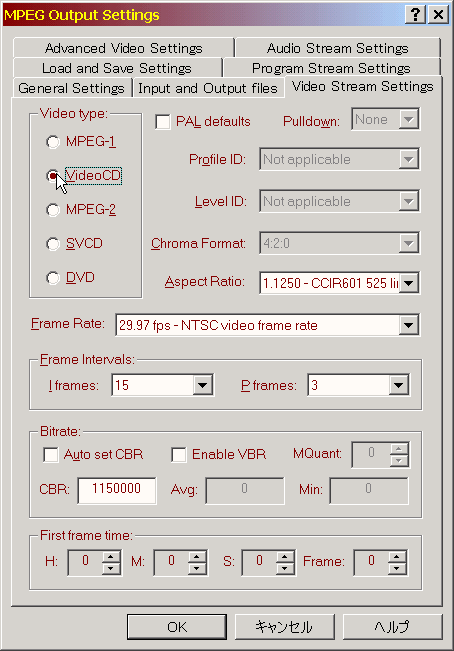Image resolution: width=454 pixels, height=651 pixels.
Task: Decrease the M minutes stepper value
Action: tap(197, 568)
